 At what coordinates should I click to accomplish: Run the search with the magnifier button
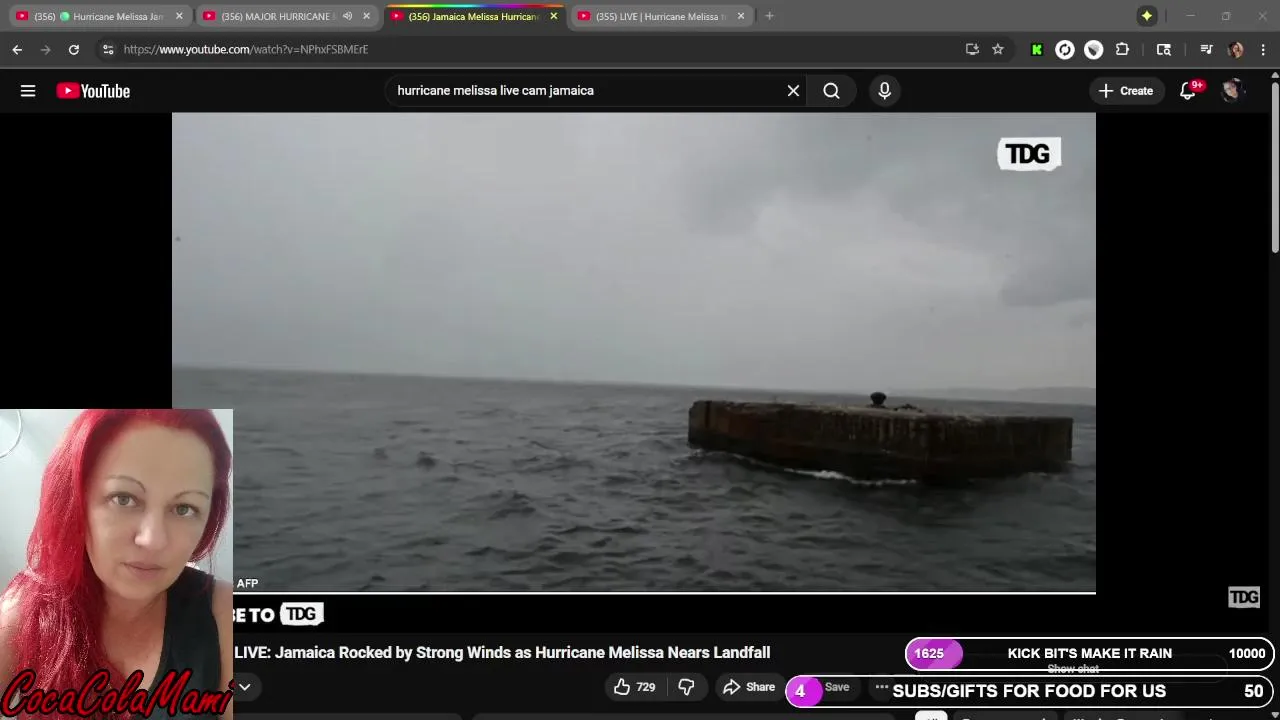(x=831, y=91)
